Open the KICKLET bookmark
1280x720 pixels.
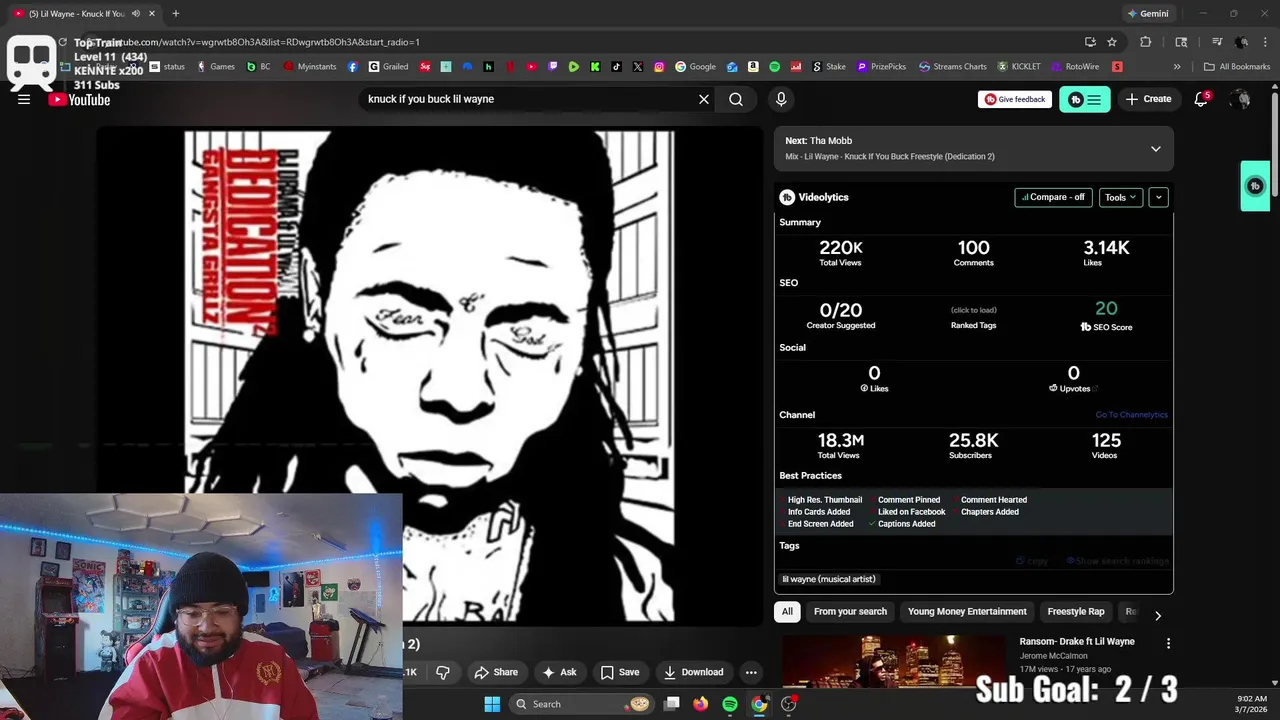pos(1019,67)
